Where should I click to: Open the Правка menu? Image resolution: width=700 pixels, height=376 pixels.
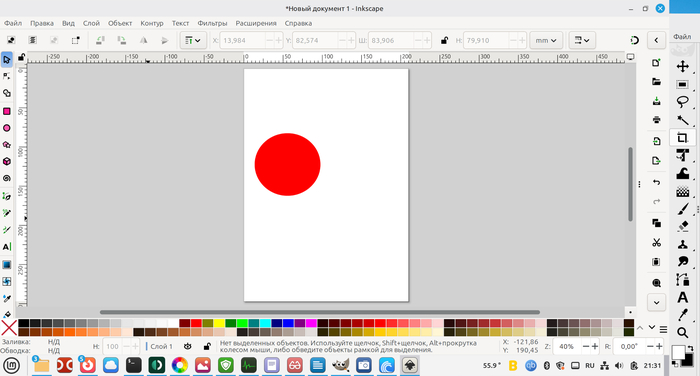pos(42,23)
